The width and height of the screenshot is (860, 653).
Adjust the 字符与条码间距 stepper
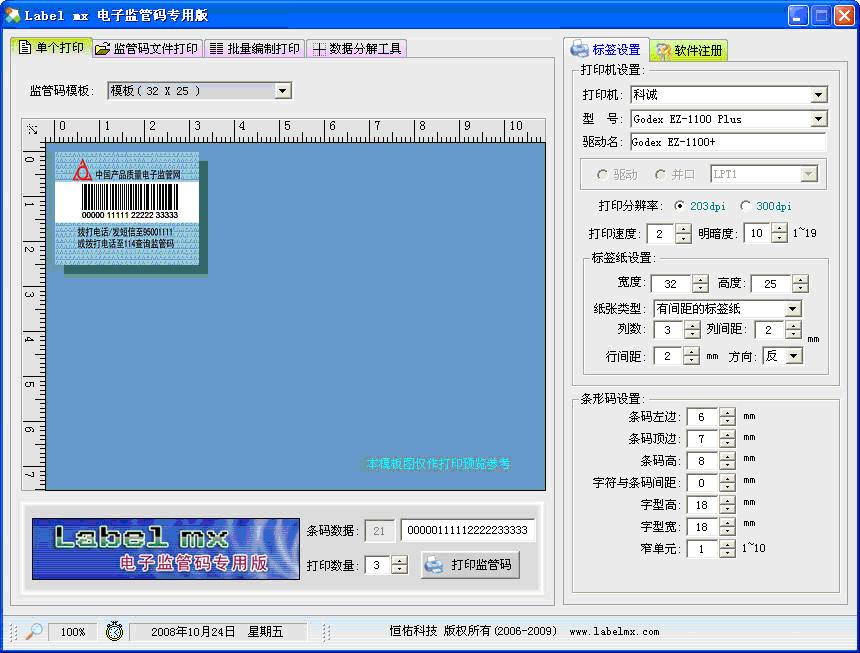click(x=727, y=482)
